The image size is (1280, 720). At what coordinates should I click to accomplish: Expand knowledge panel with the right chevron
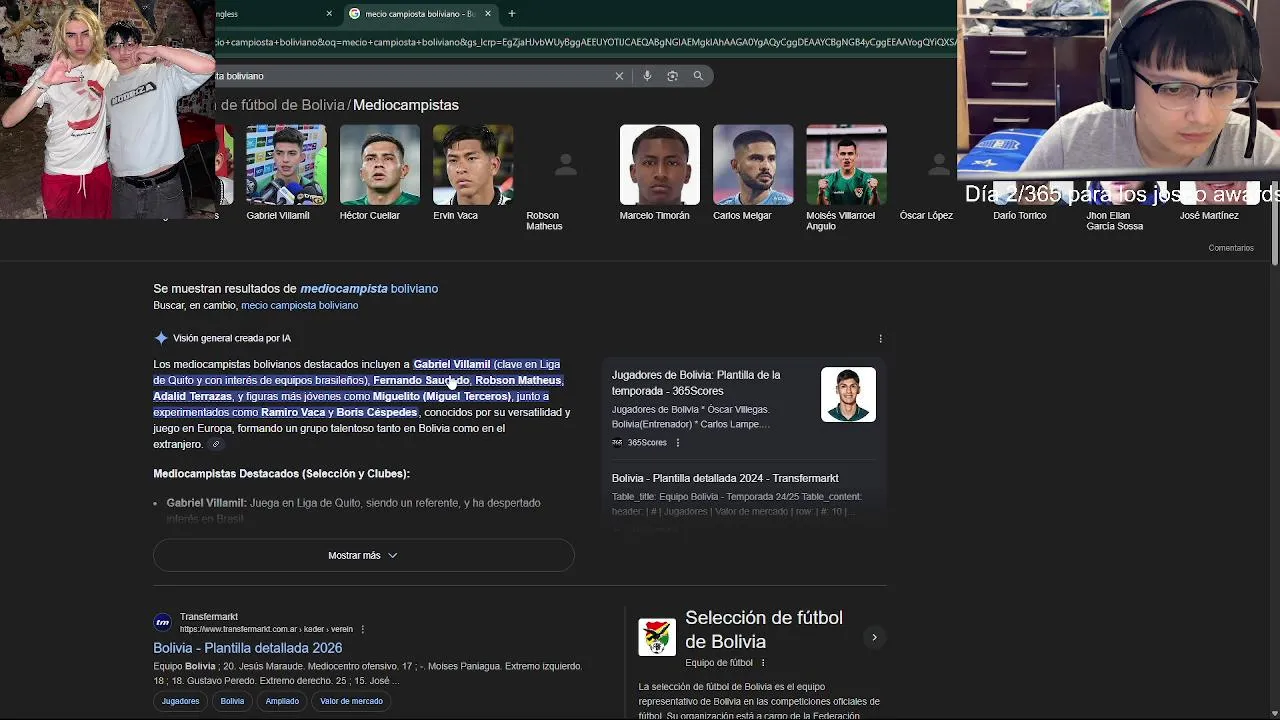874,637
